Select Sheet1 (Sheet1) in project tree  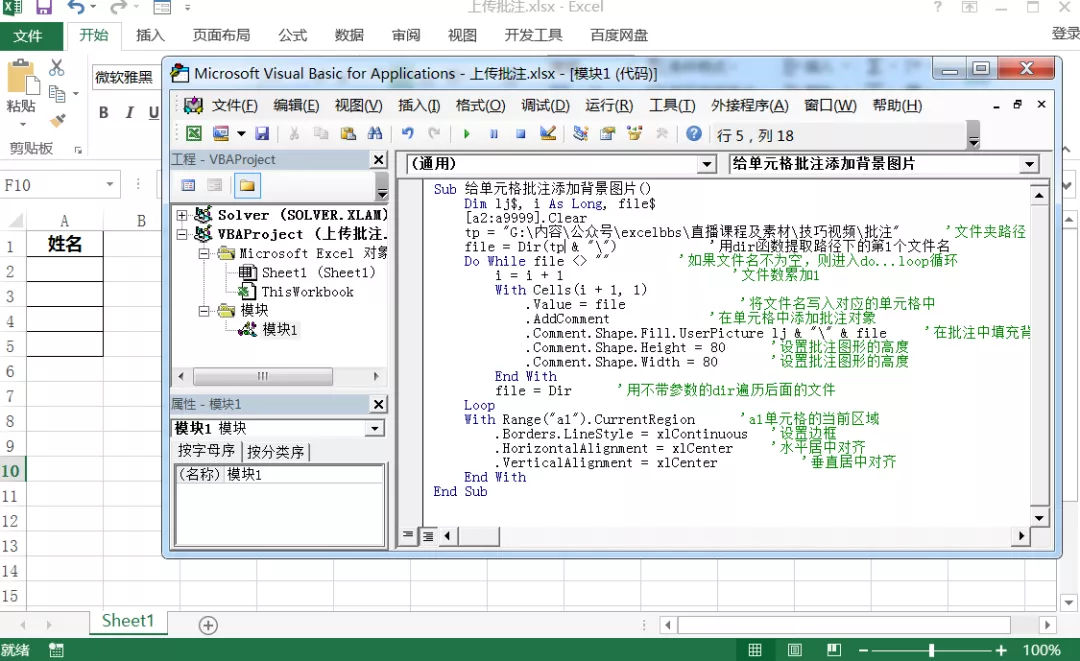tap(318, 273)
